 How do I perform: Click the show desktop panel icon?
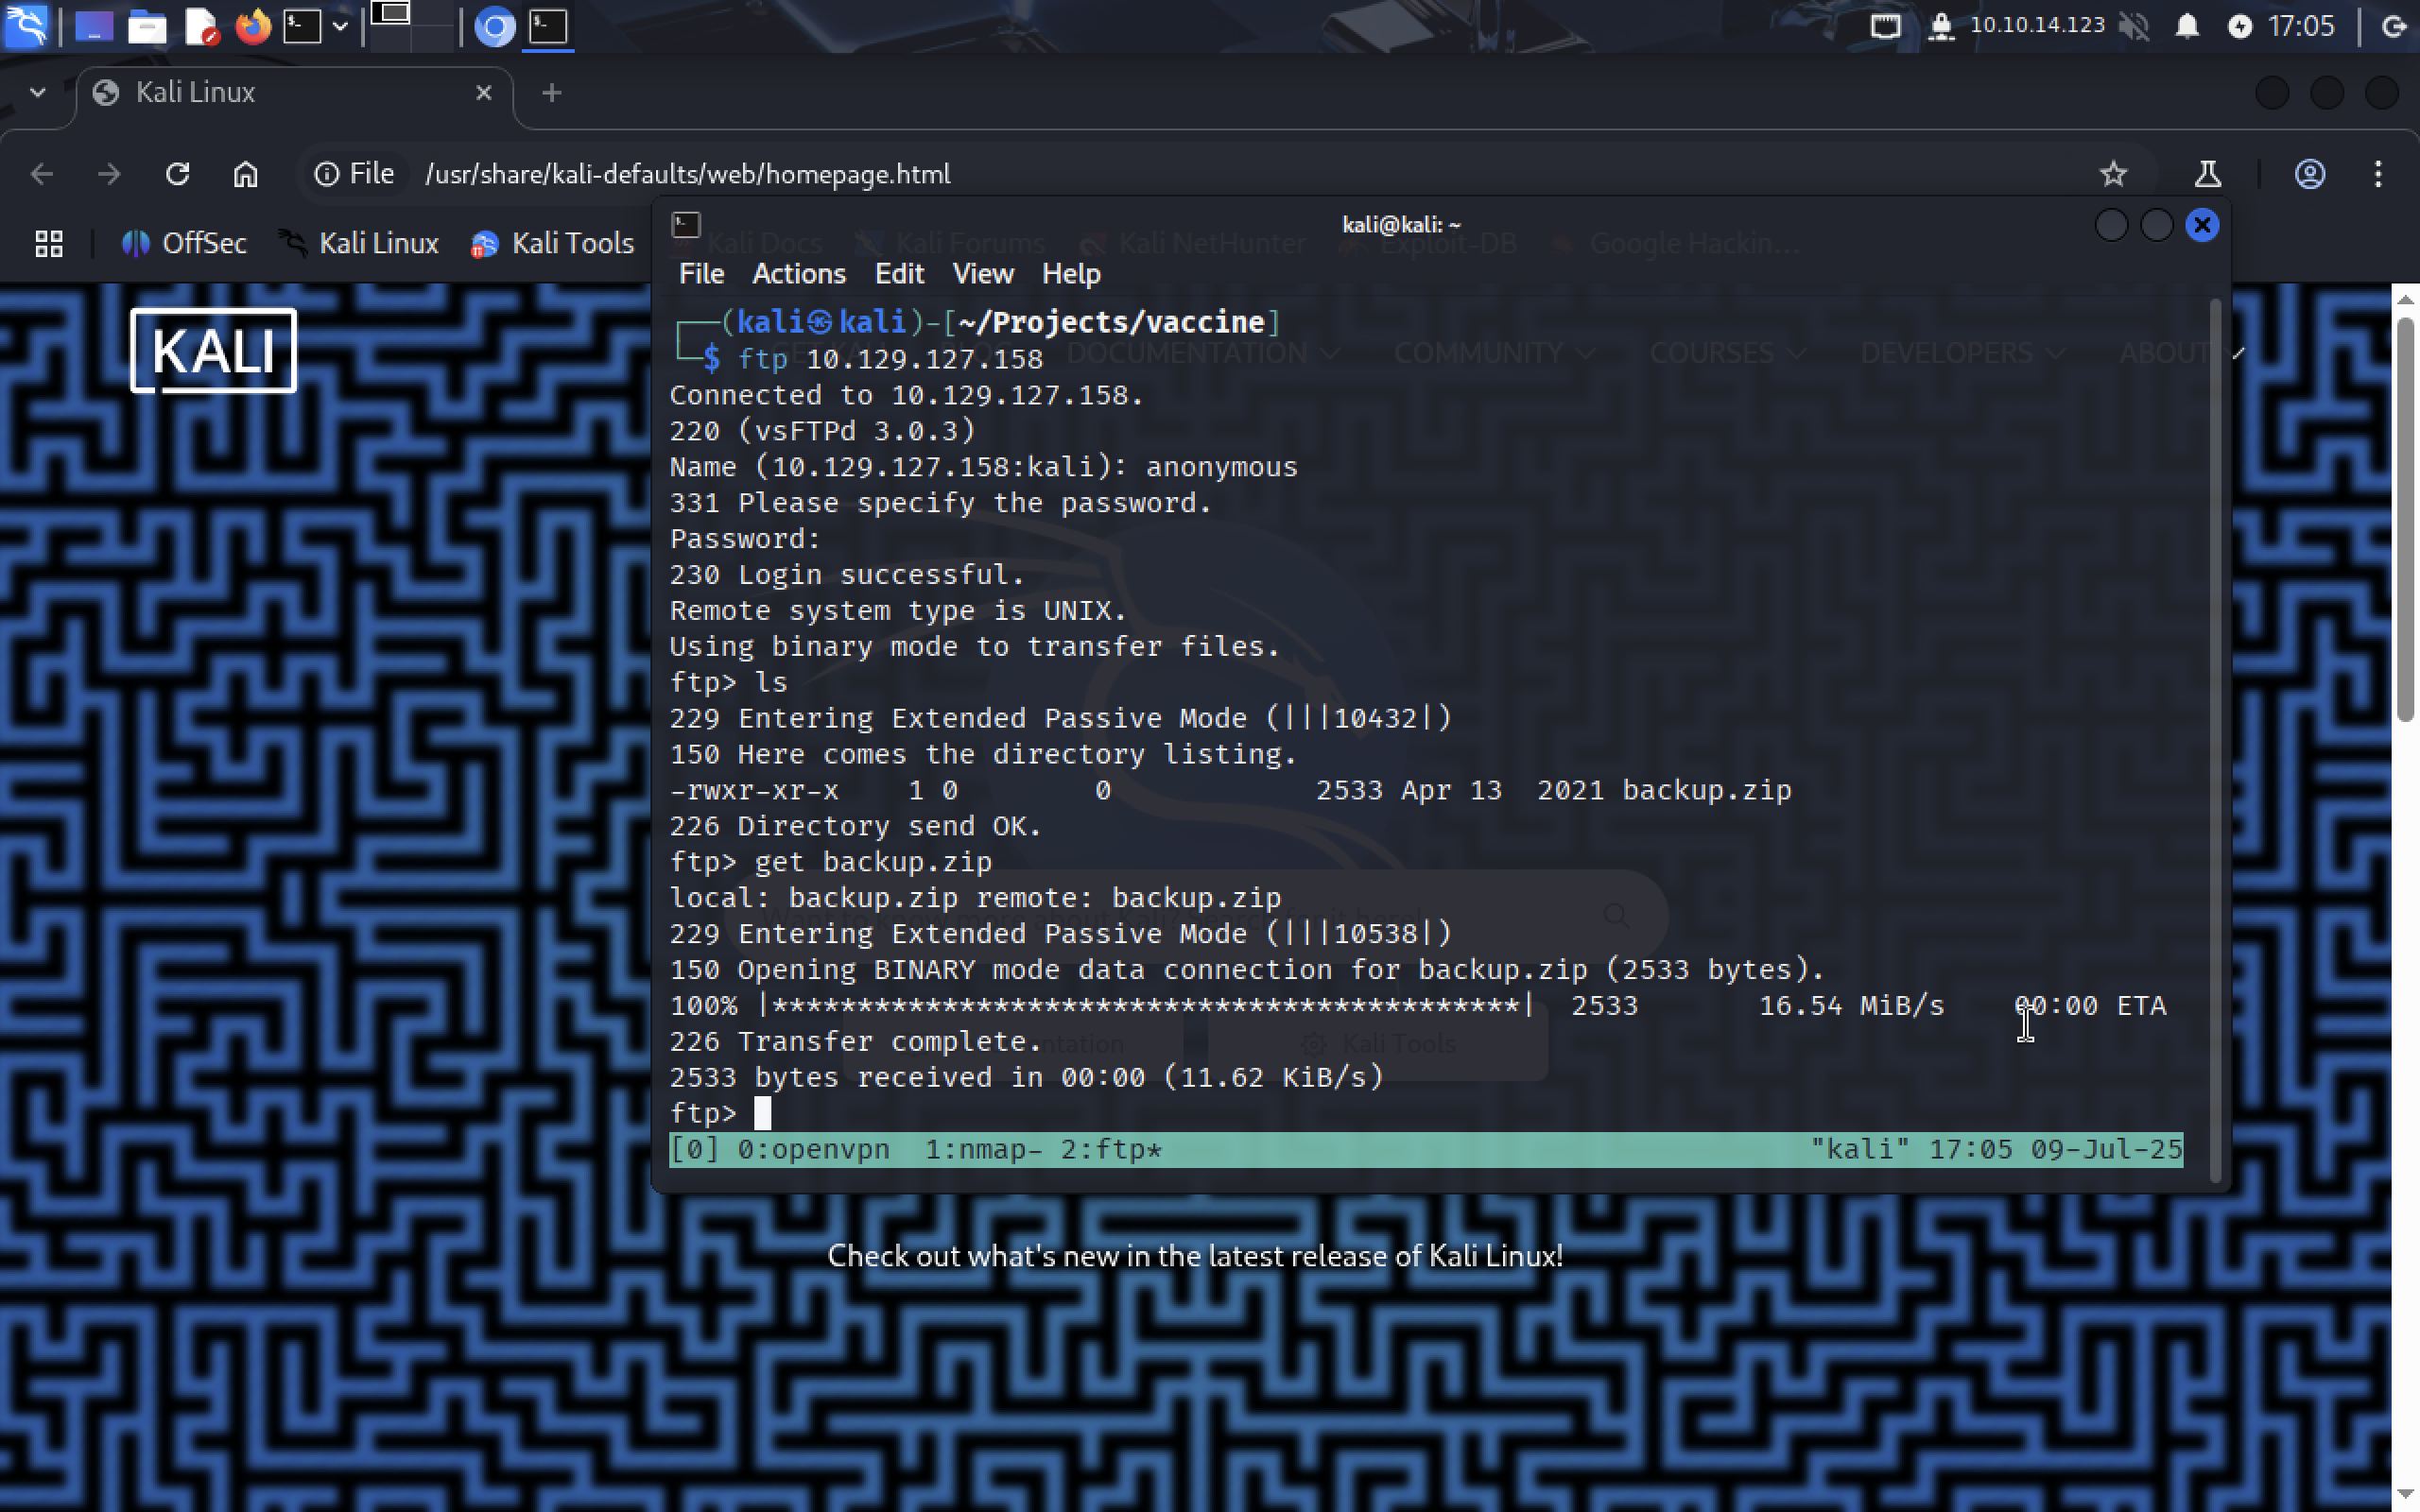94,26
